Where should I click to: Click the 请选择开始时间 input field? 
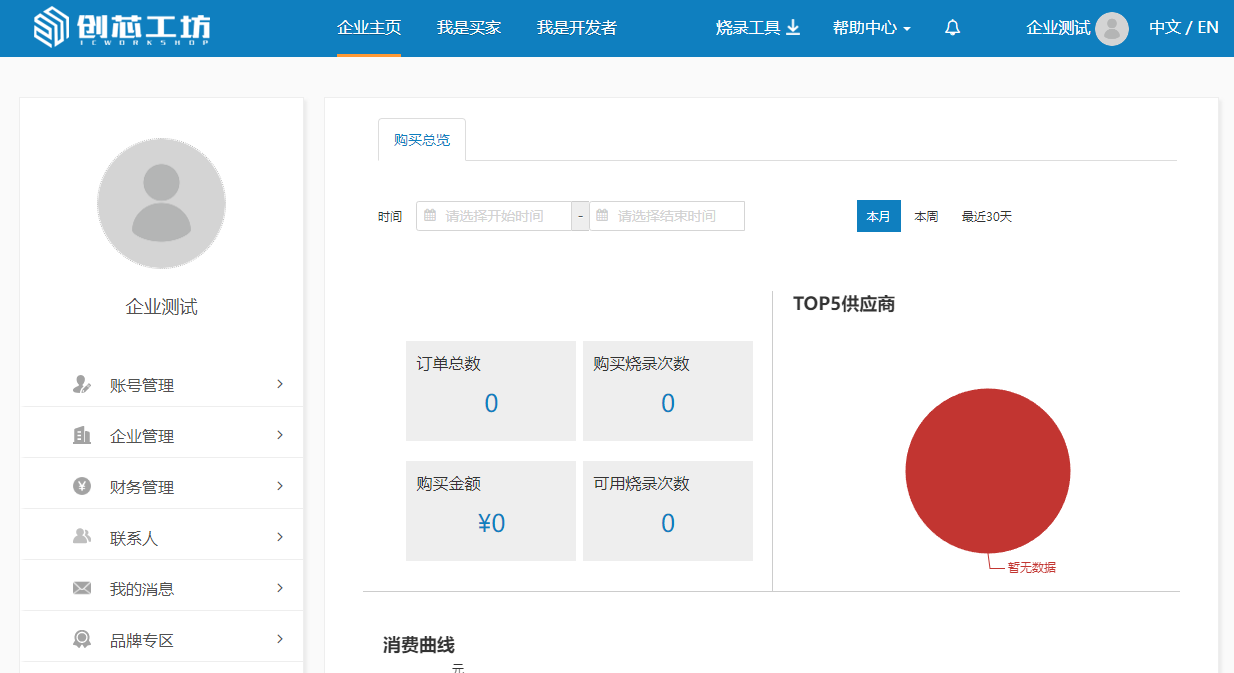(x=494, y=216)
